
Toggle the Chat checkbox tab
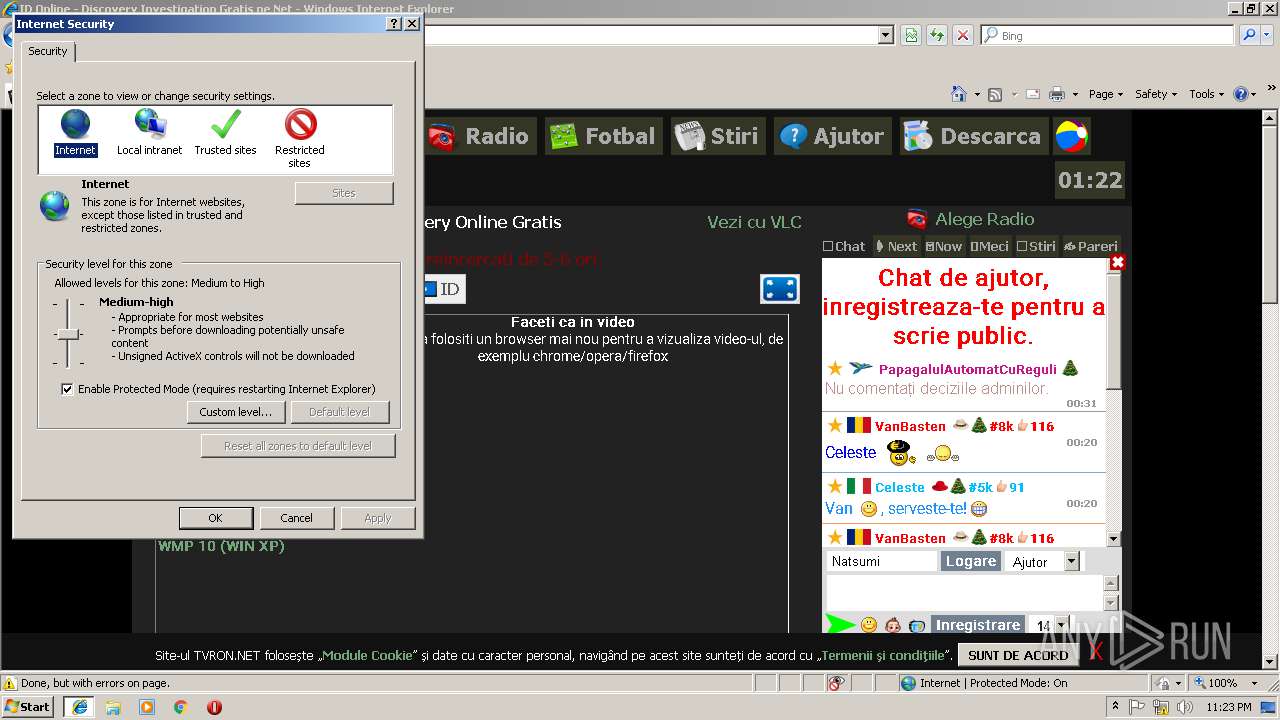coord(844,246)
